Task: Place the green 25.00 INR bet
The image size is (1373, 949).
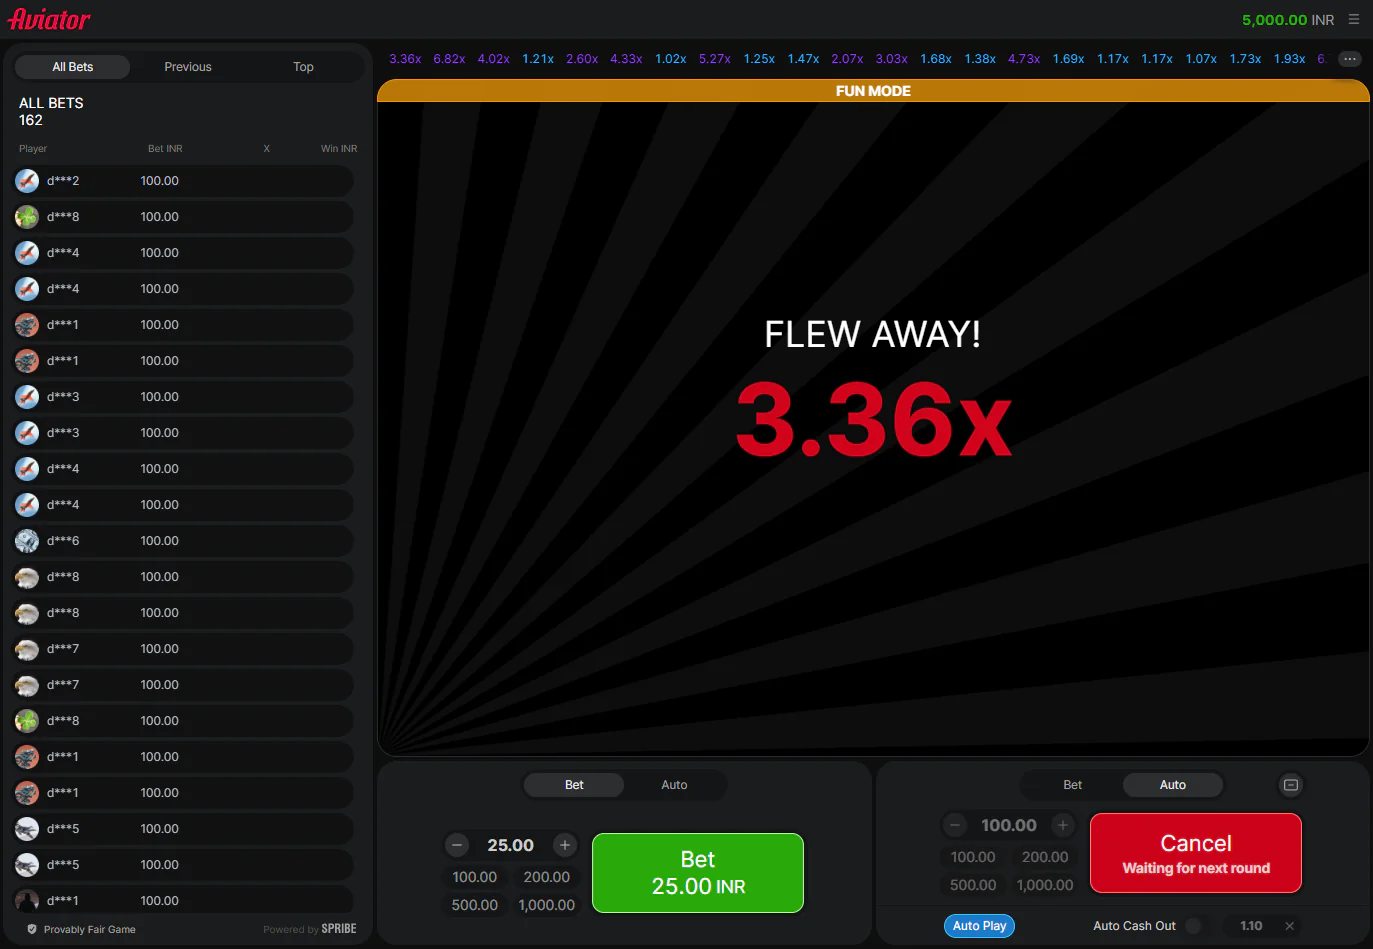Action: [x=698, y=872]
